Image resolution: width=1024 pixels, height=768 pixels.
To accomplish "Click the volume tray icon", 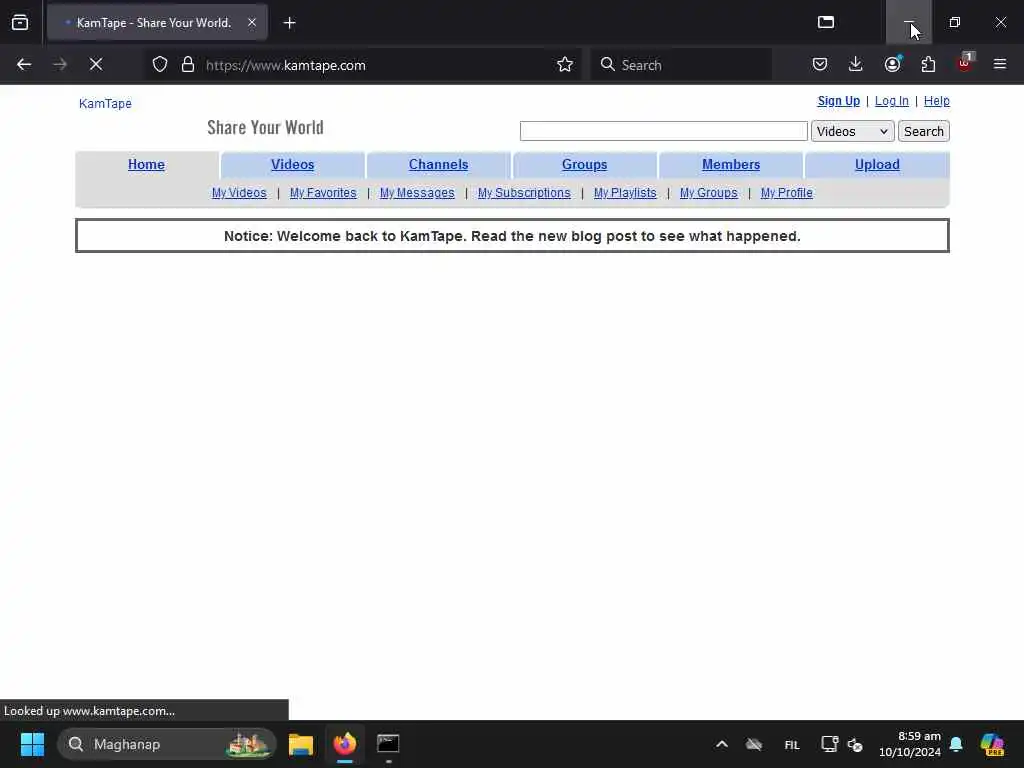I will click(855, 744).
